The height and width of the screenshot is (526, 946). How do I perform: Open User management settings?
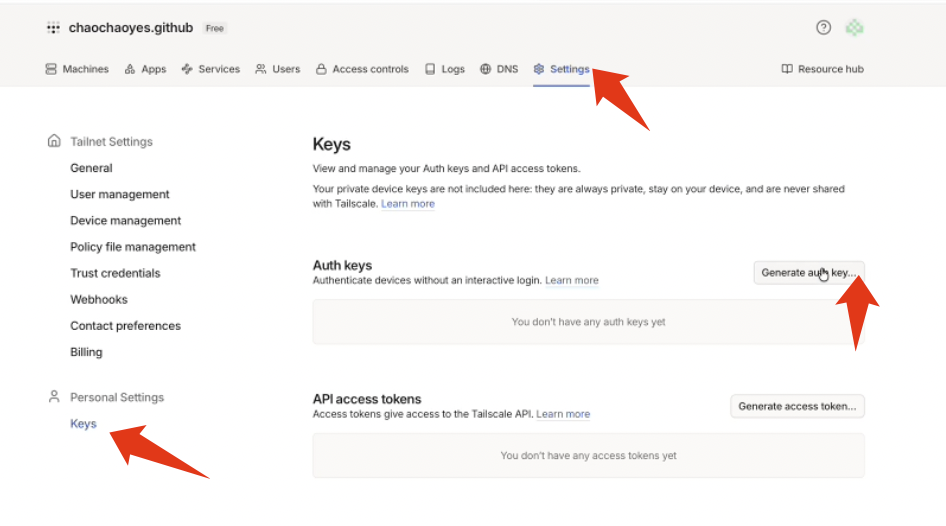click(x=120, y=194)
